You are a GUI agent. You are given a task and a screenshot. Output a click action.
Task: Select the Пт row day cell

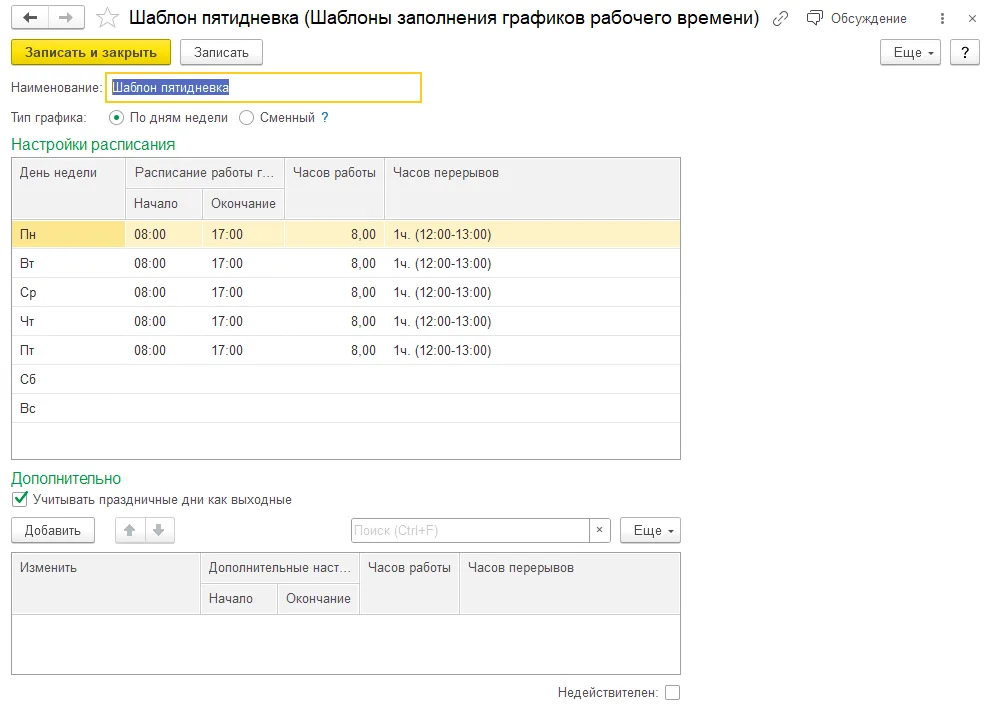tap(69, 350)
